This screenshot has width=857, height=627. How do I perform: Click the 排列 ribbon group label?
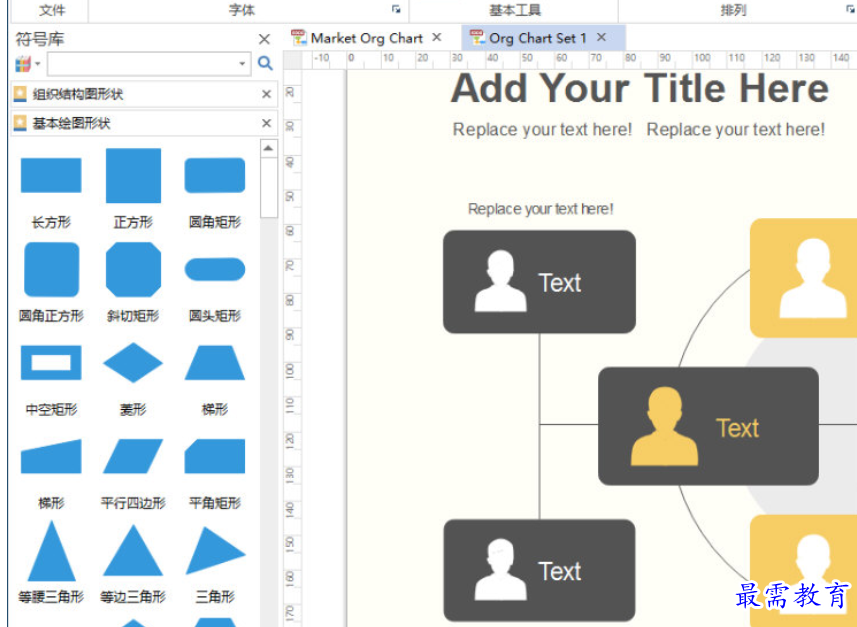[733, 10]
